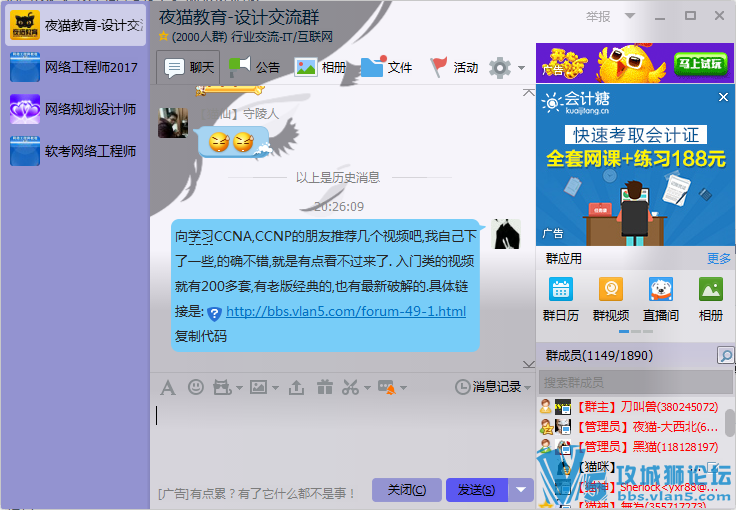The width and height of the screenshot is (736, 510).
Task: Click 守陵人's avatar picture
Action: (x=173, y=123)
